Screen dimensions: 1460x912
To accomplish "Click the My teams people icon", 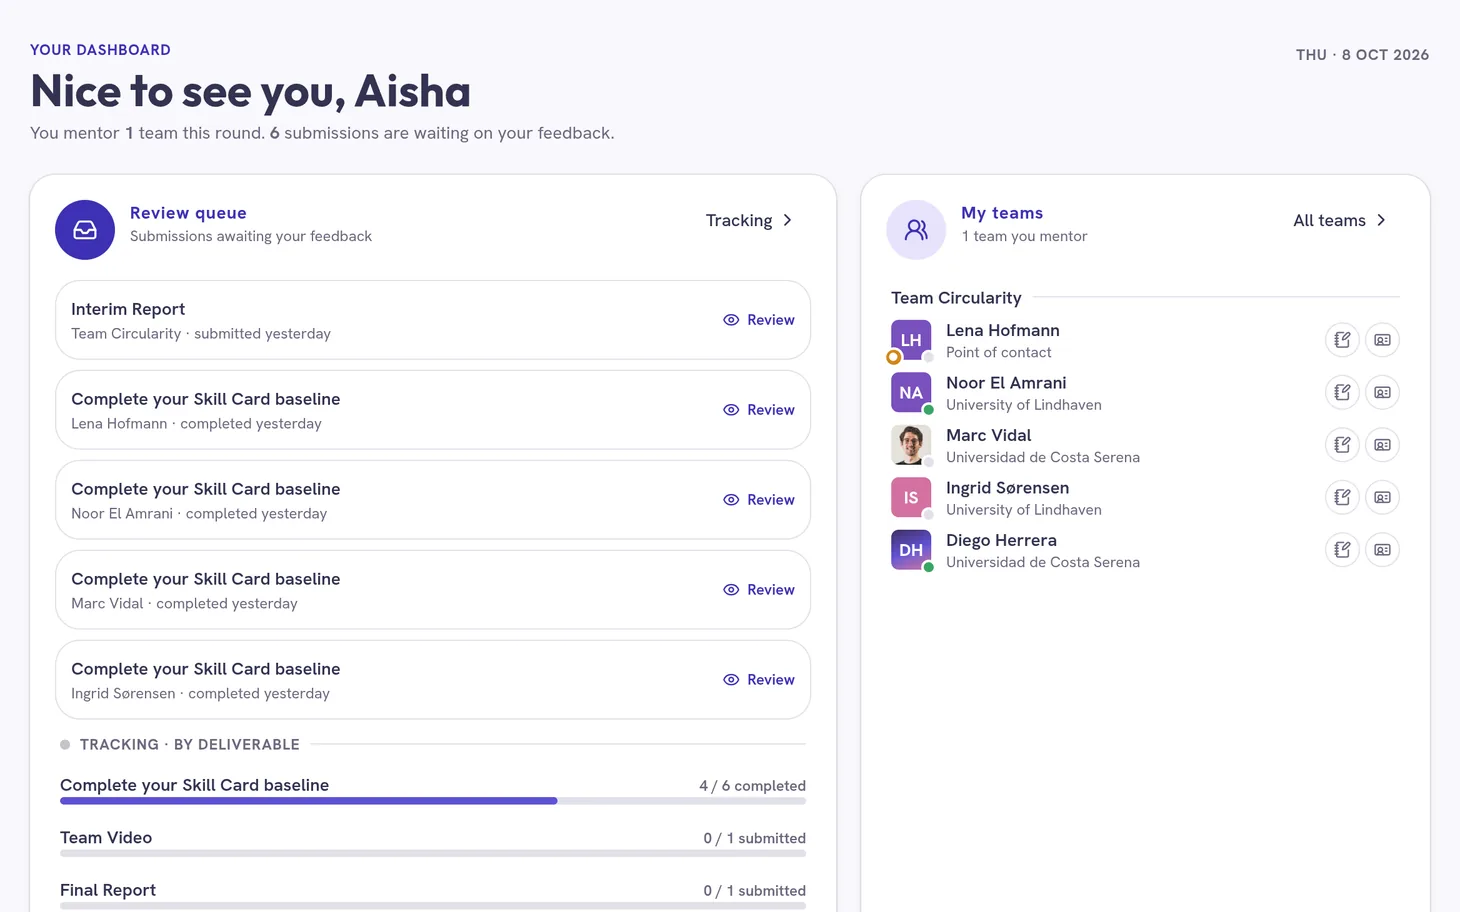I will click(916, 230).
